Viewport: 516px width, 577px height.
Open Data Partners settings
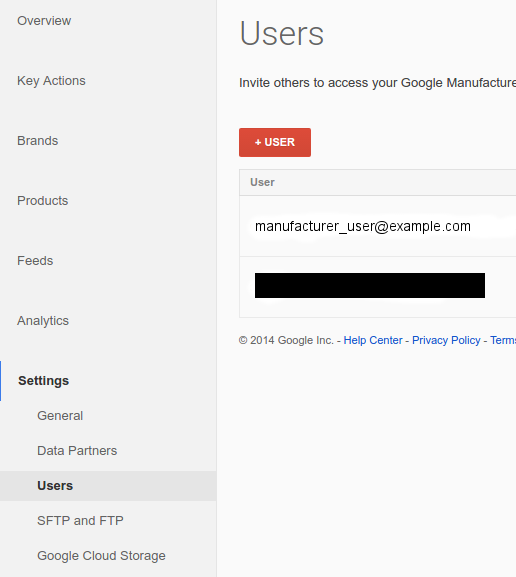point(77,450)
